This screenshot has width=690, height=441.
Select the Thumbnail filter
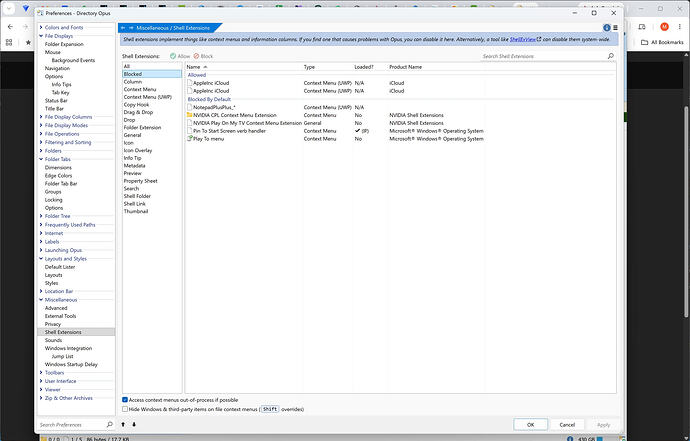click(152, 211)
